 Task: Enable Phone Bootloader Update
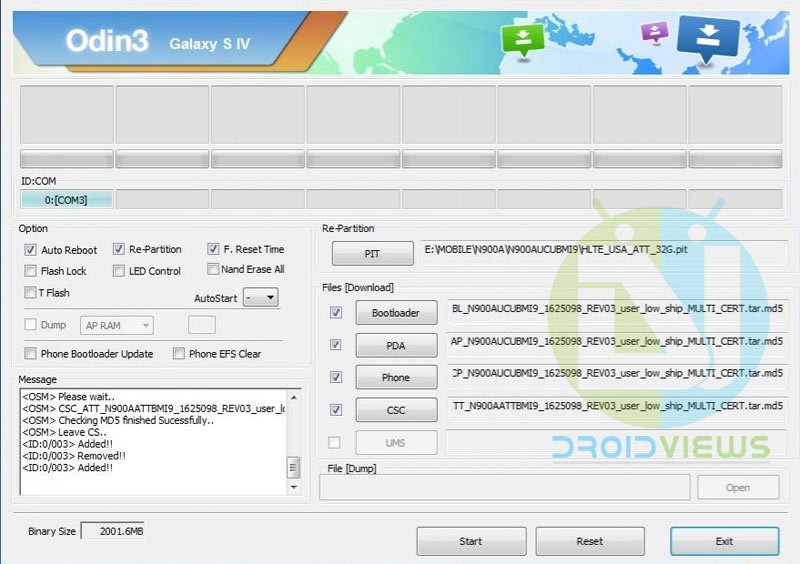pyautogui.click(x=30, y=354)
